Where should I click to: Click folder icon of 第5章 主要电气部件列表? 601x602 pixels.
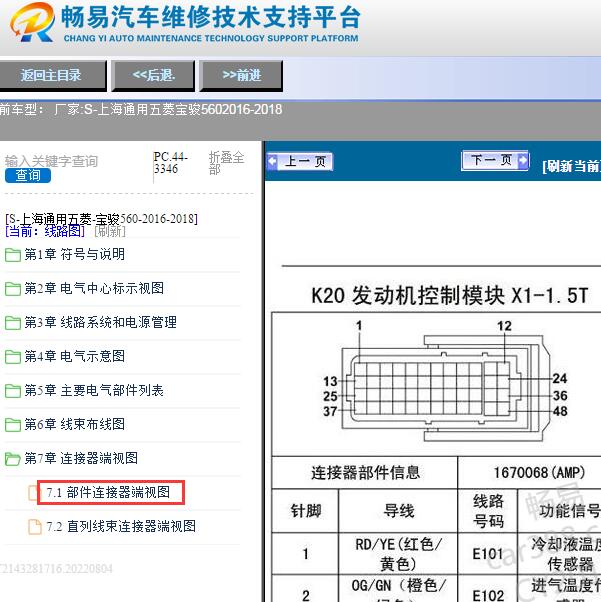click(13, 391)
